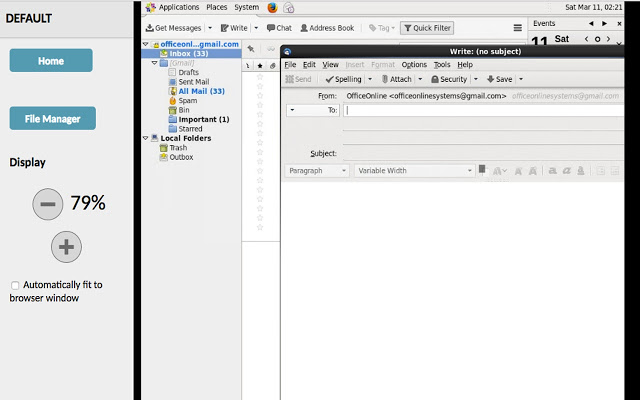
Task: Click the File Manager button
Action: click(53, 118)
